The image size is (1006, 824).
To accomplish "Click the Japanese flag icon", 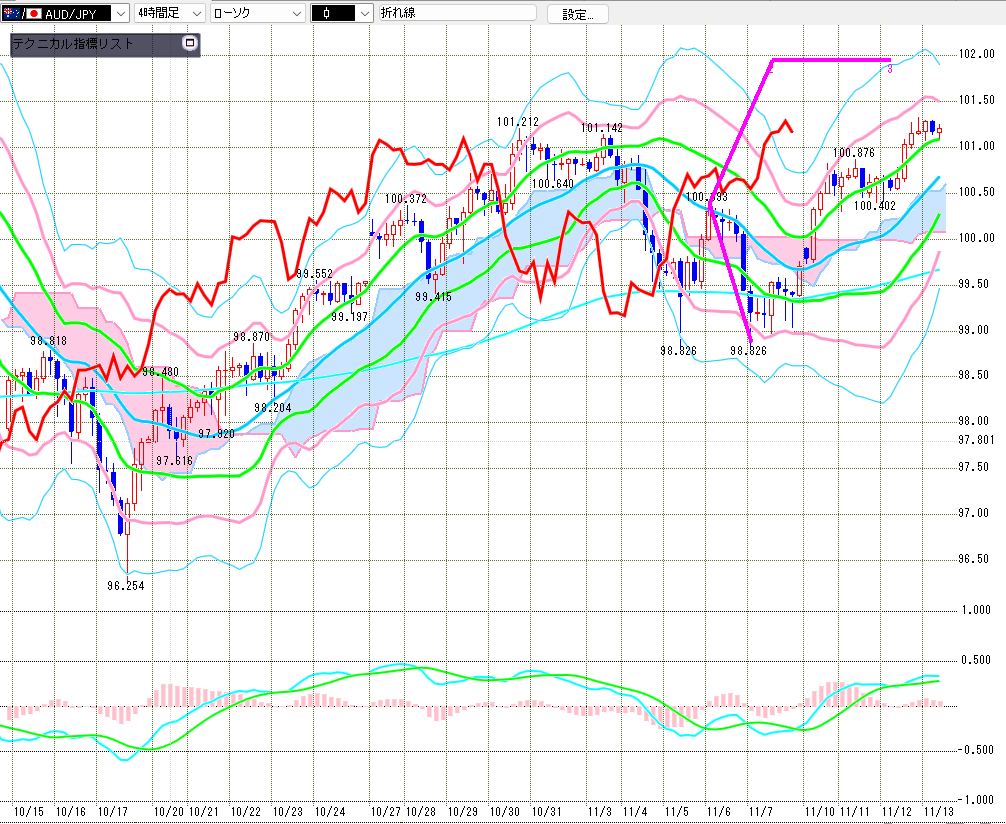I will pyautogui.click(x=33, y=14).
